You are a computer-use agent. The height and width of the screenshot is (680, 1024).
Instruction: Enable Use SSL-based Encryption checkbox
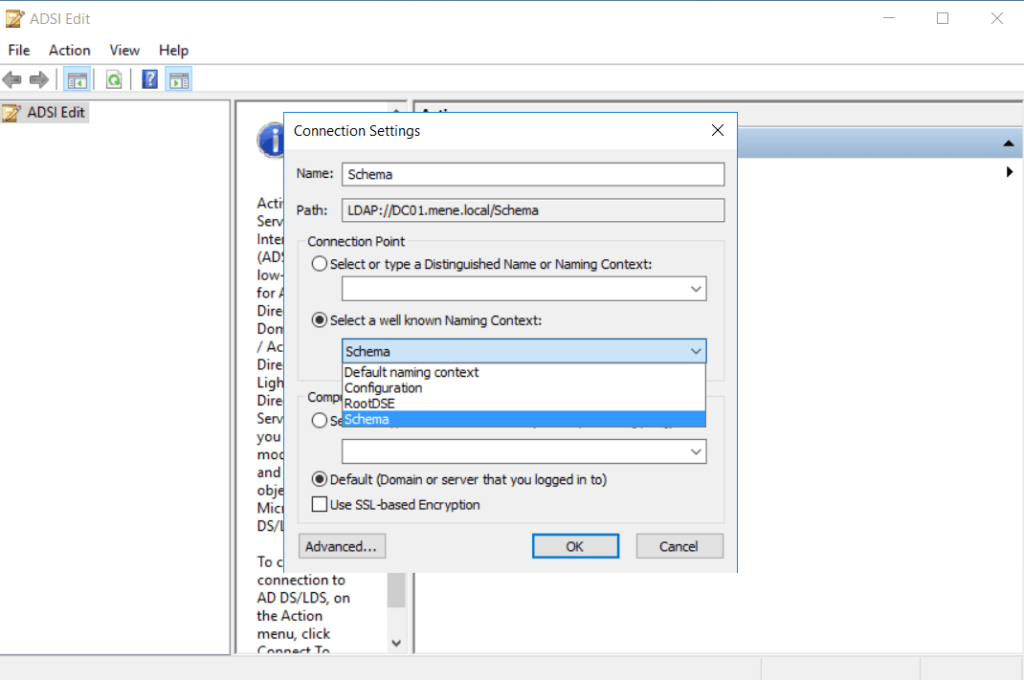click(320, 505)
